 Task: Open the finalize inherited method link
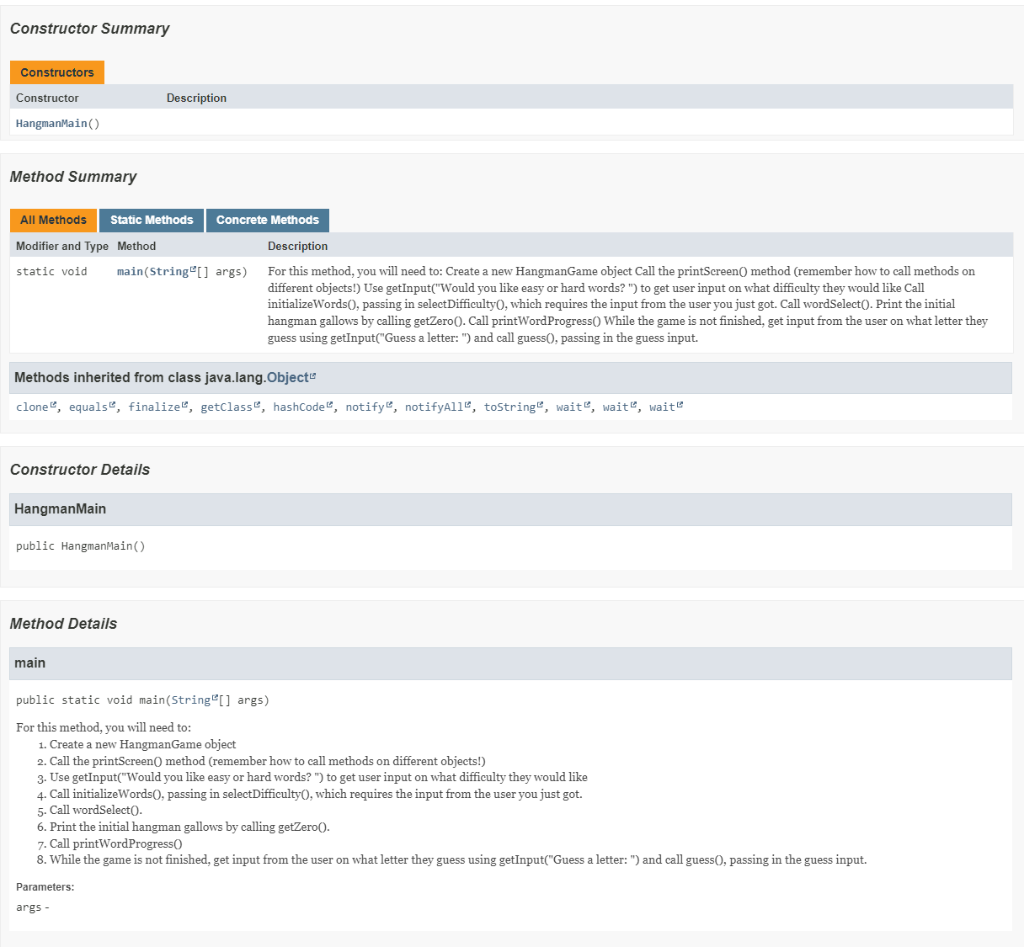coord(154,408)
